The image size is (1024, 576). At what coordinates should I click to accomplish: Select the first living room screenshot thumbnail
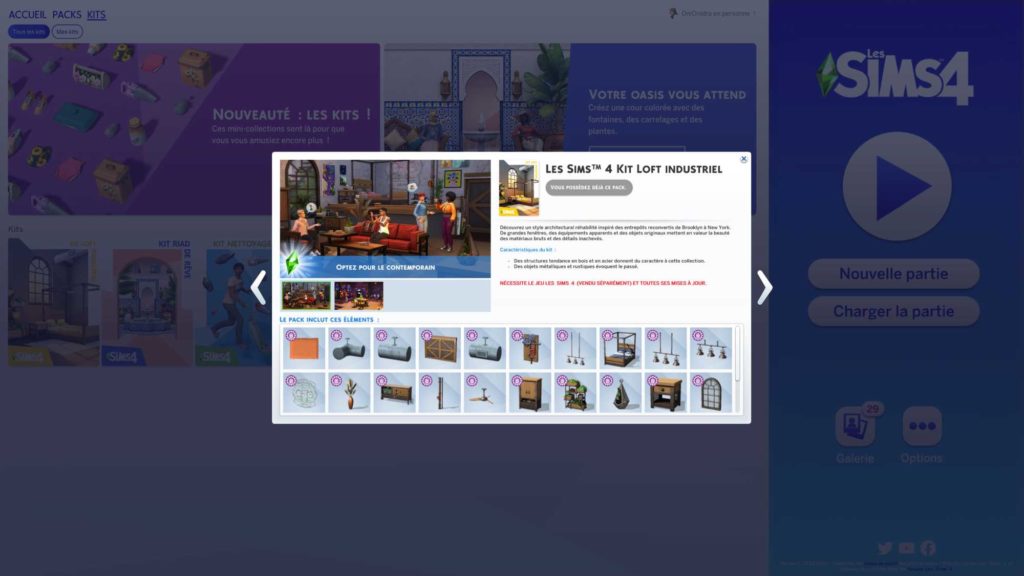[x=306, y=296]
